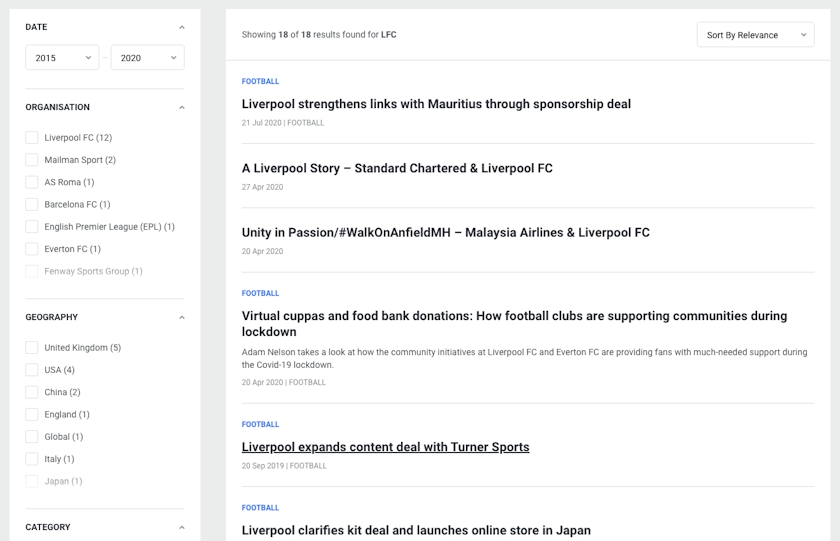The image size is (840, 541).
Task: Check the Liverpool FC organisation filter
Action: 32,138
